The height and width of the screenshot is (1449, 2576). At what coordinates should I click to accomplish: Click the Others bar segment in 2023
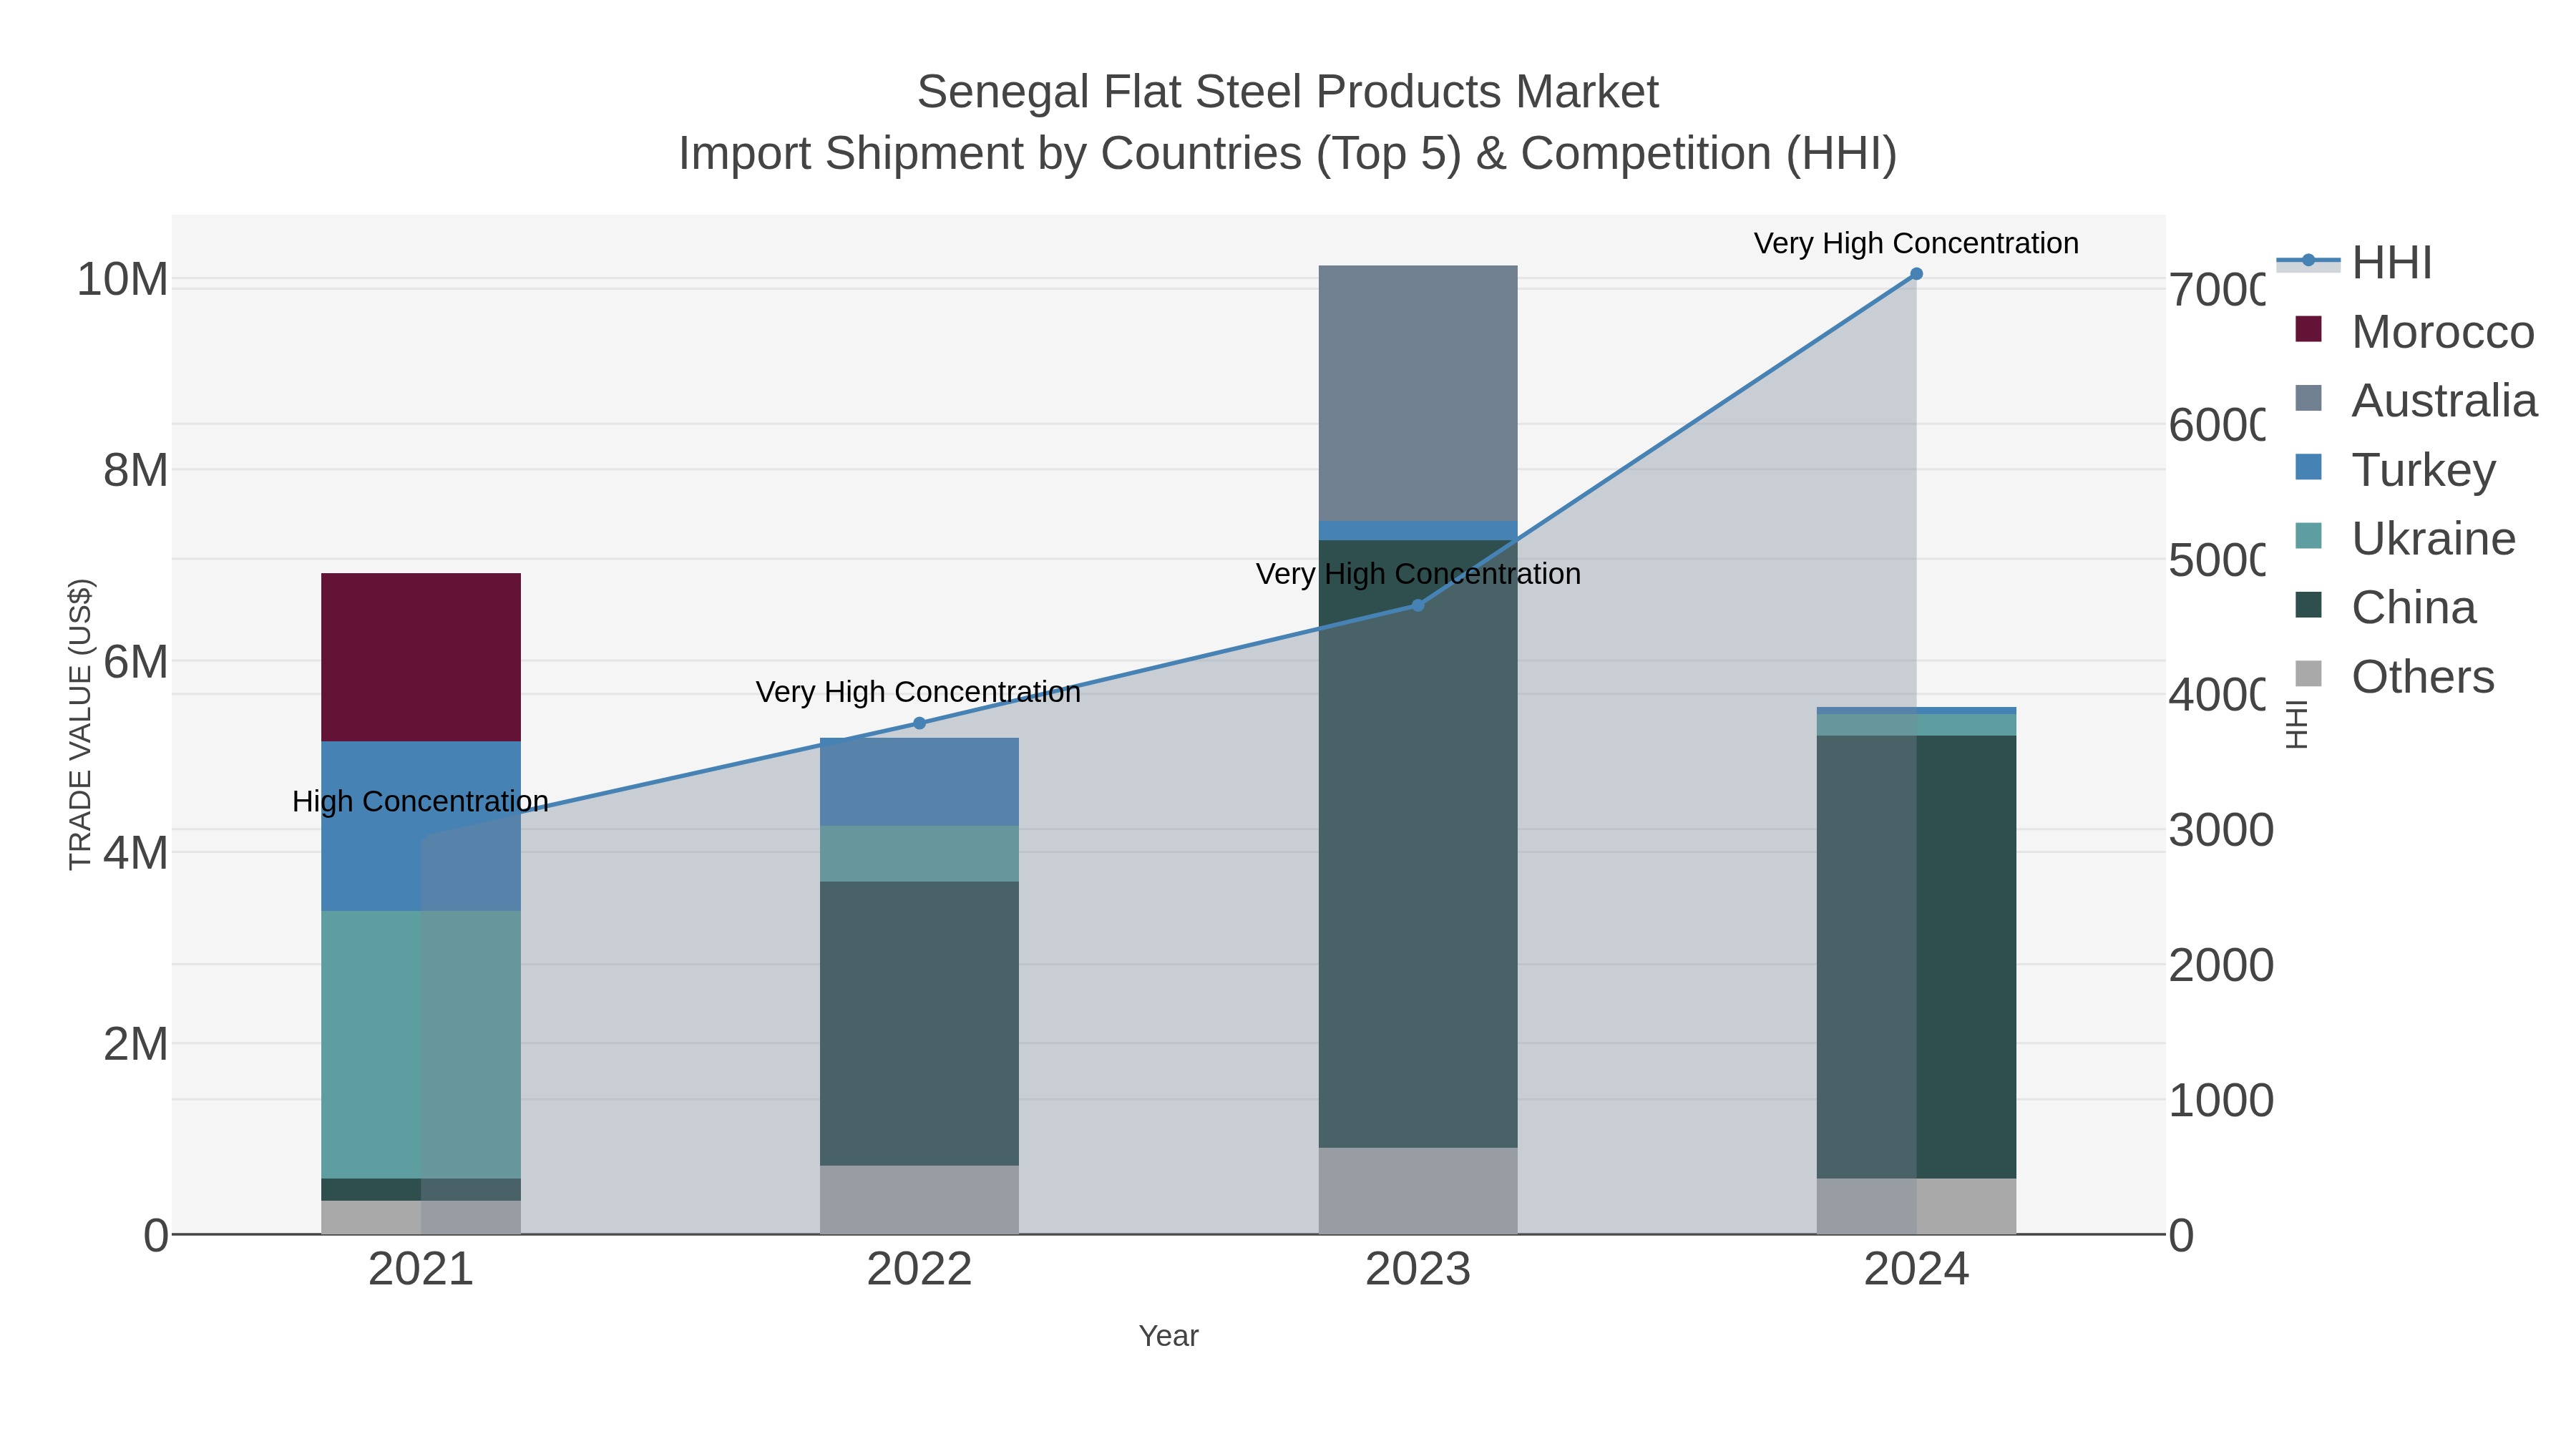coord(1418,1190)
